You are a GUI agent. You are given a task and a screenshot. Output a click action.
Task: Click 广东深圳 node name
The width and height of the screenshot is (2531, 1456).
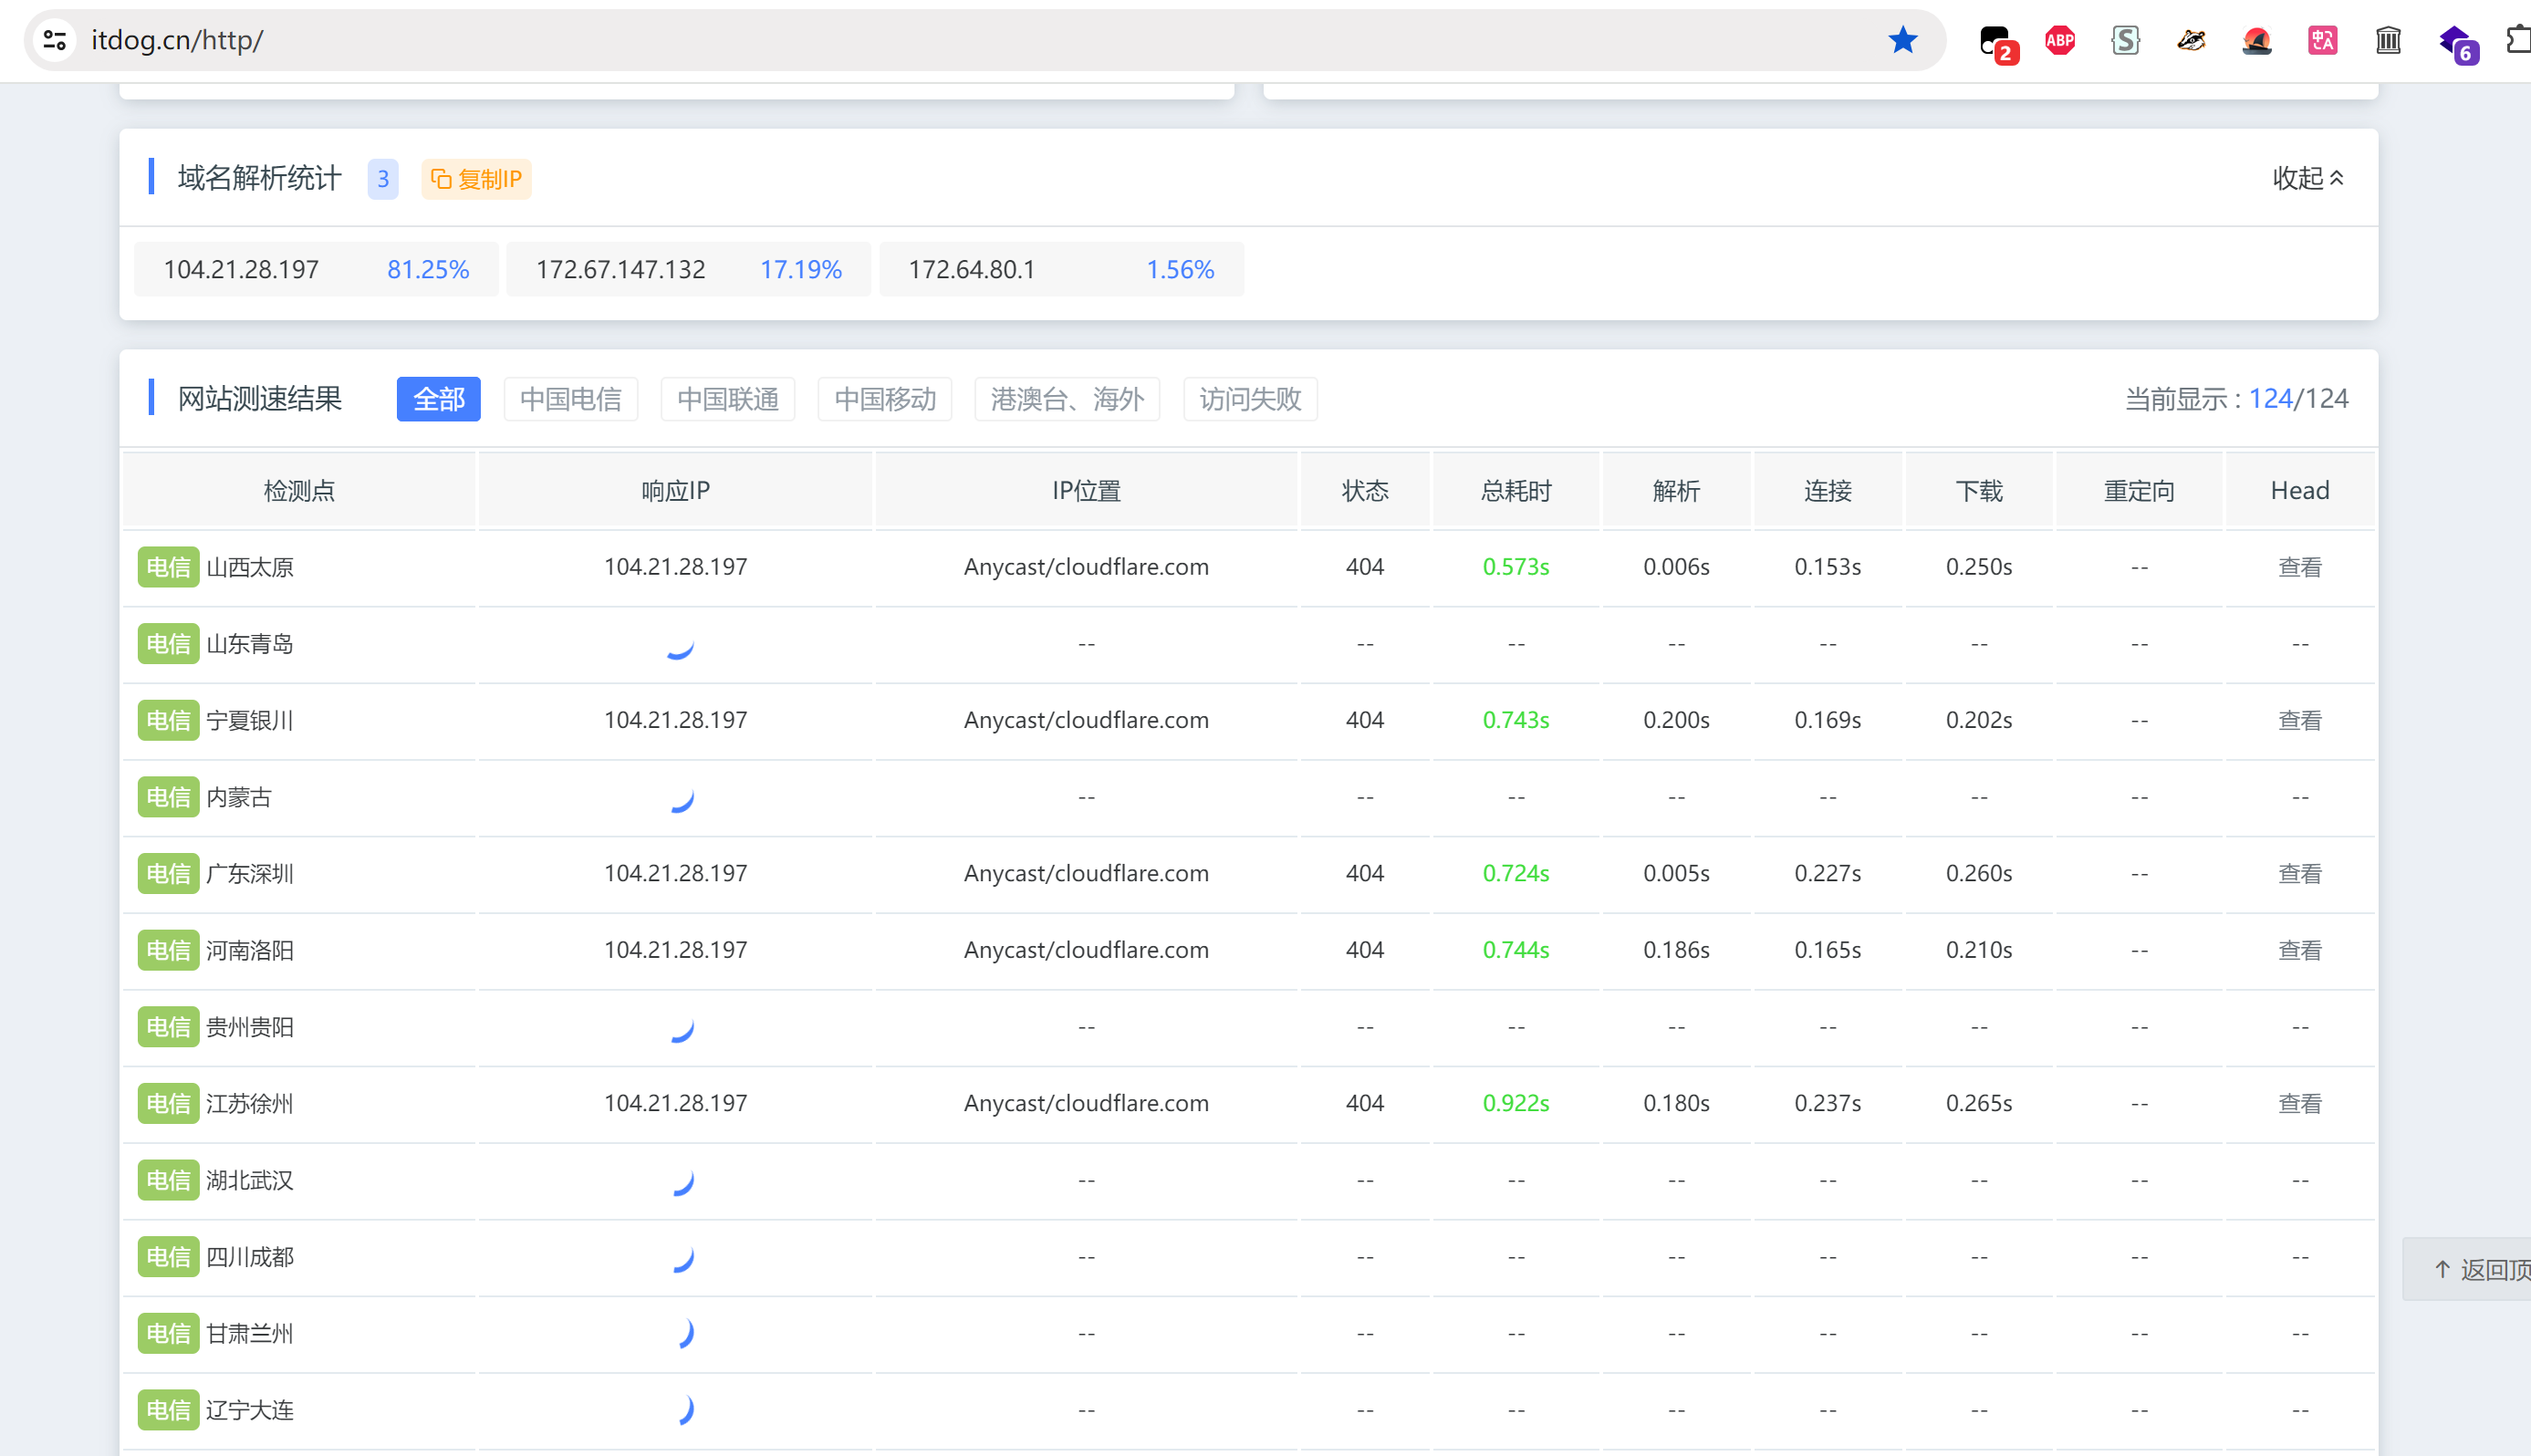click(249, 873)
